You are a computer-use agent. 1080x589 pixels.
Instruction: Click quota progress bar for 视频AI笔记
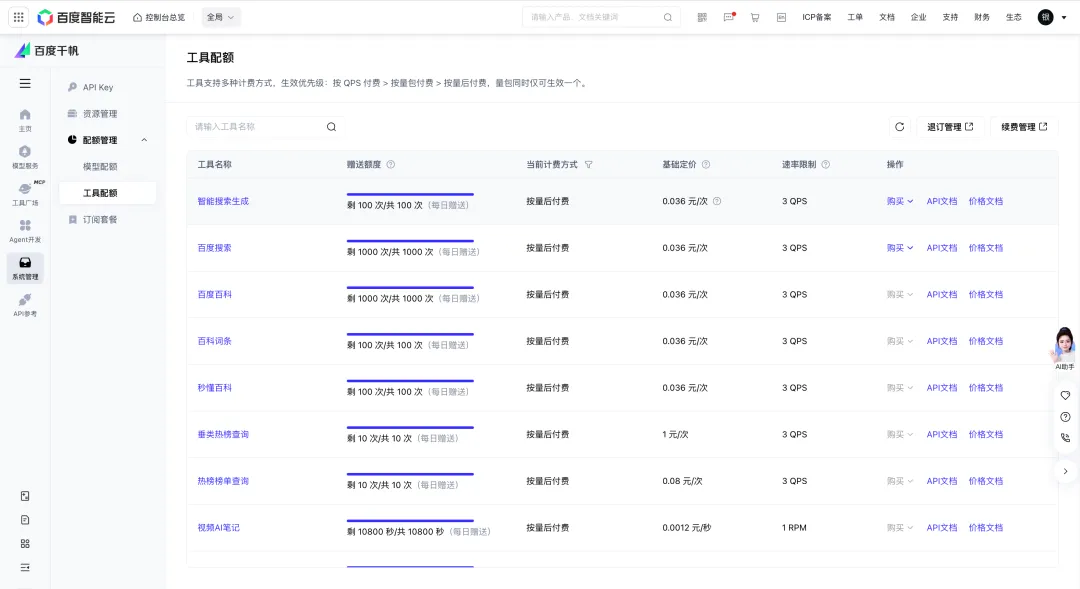(x=410, y=521)
